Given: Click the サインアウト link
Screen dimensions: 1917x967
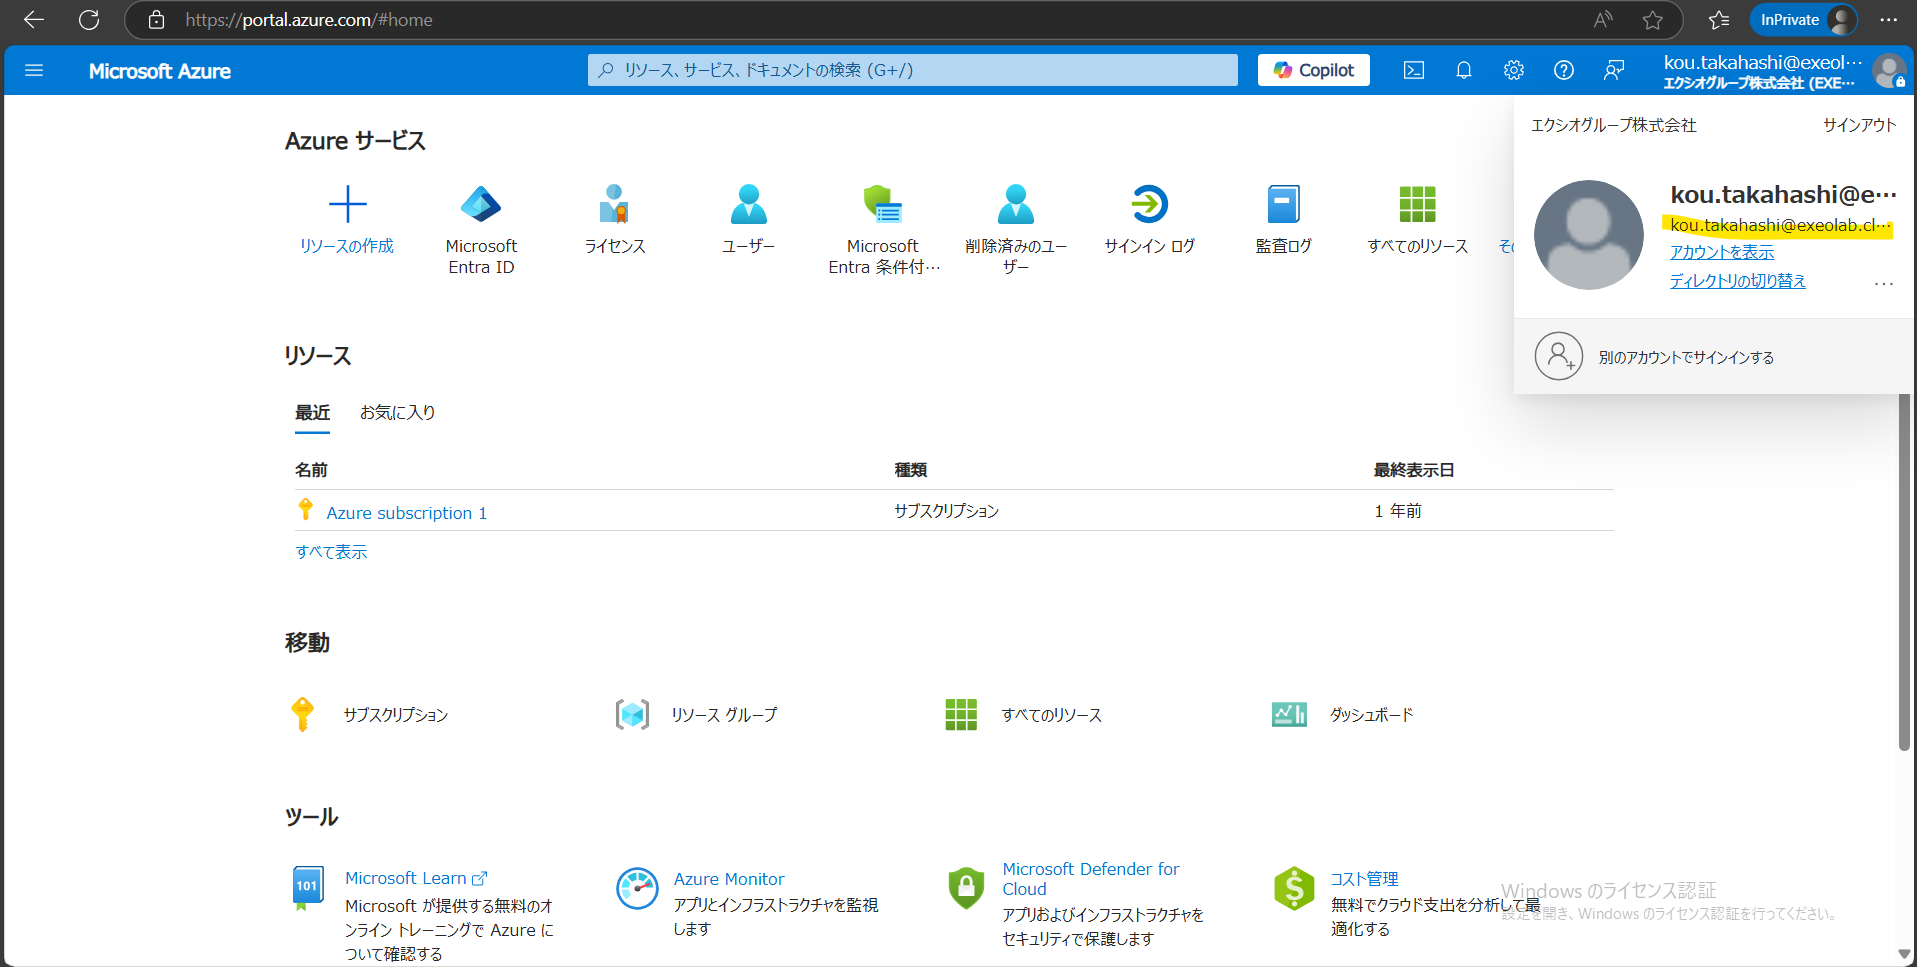Looking at the screenshot, I should point(1858,125).
